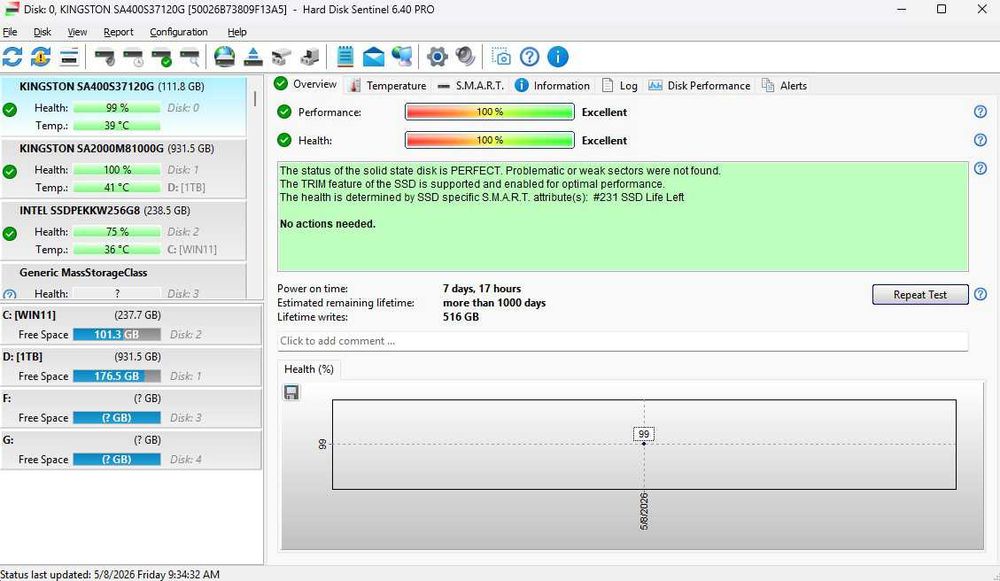Click the 5/8/2026 date label under graph
Screen dimensions: 1000x581
point(643,511)
